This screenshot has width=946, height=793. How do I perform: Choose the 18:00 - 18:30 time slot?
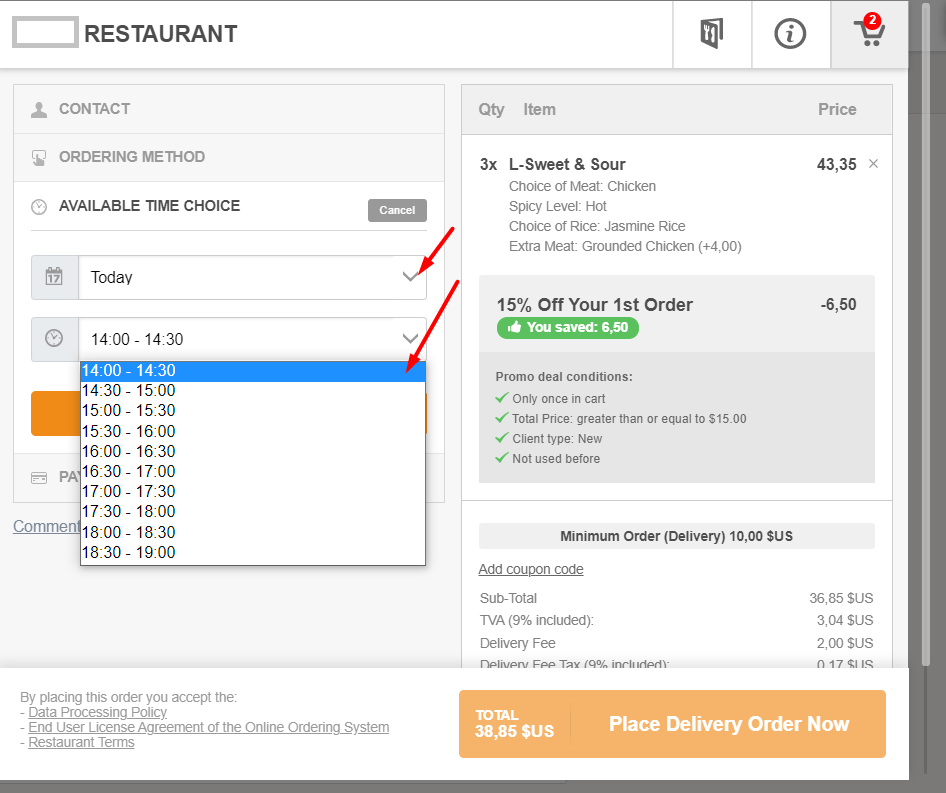pos(253,532)
